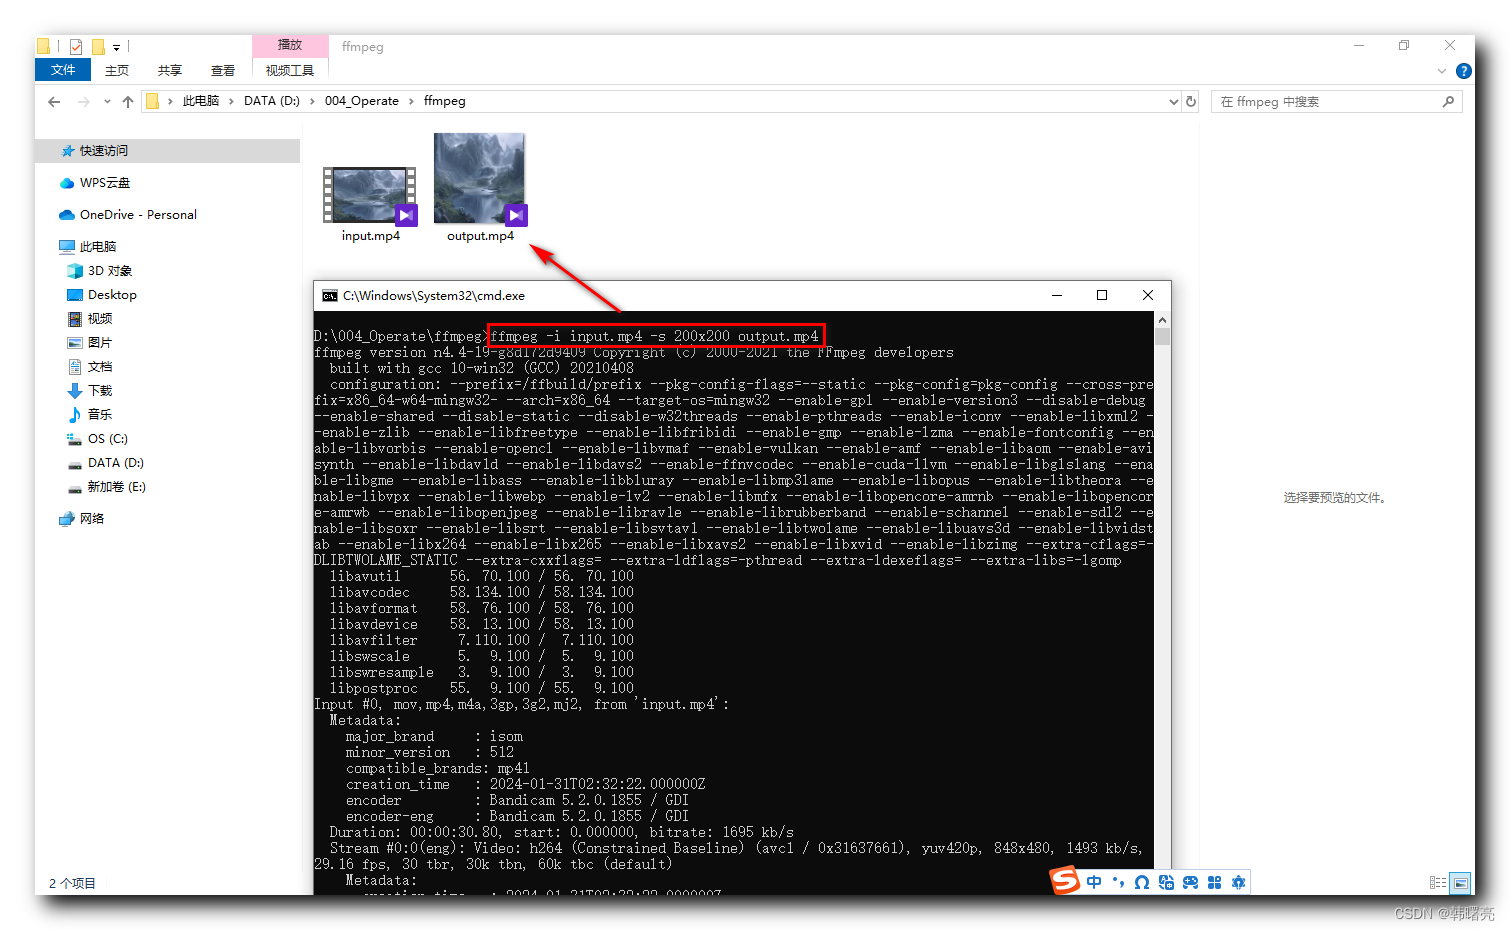Viewport: 1510px width, 930px height.
Task: Refresh the current folder view
Action: click(x=1191, y=101)
